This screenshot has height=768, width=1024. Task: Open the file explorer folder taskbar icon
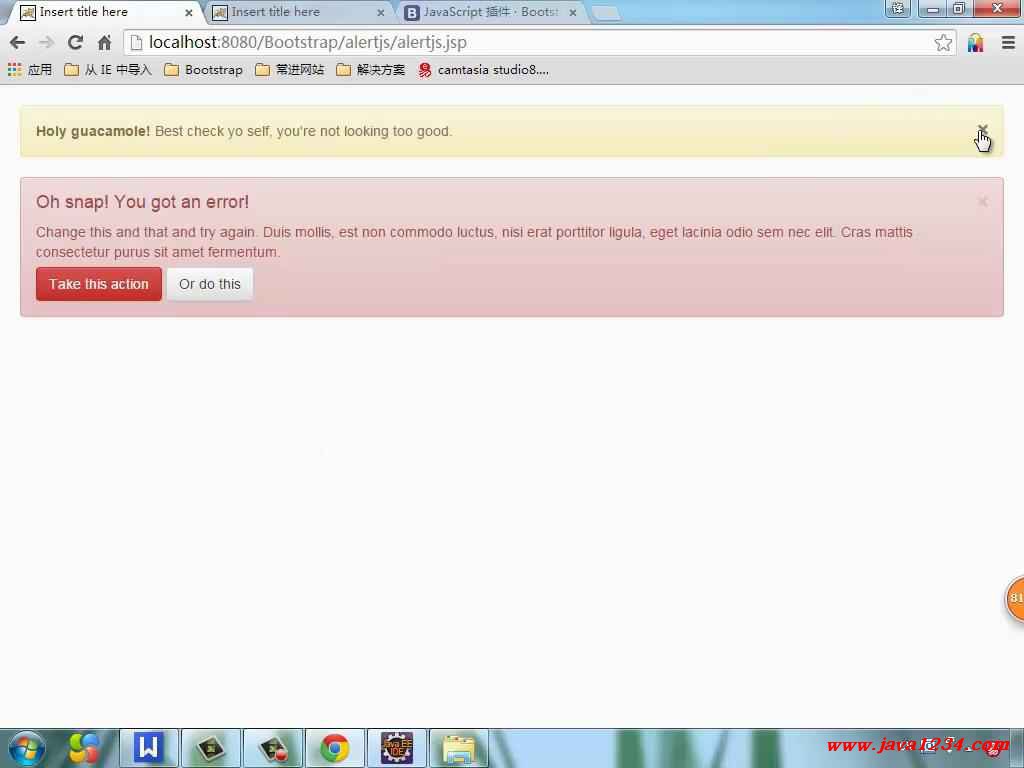[459, 748]
